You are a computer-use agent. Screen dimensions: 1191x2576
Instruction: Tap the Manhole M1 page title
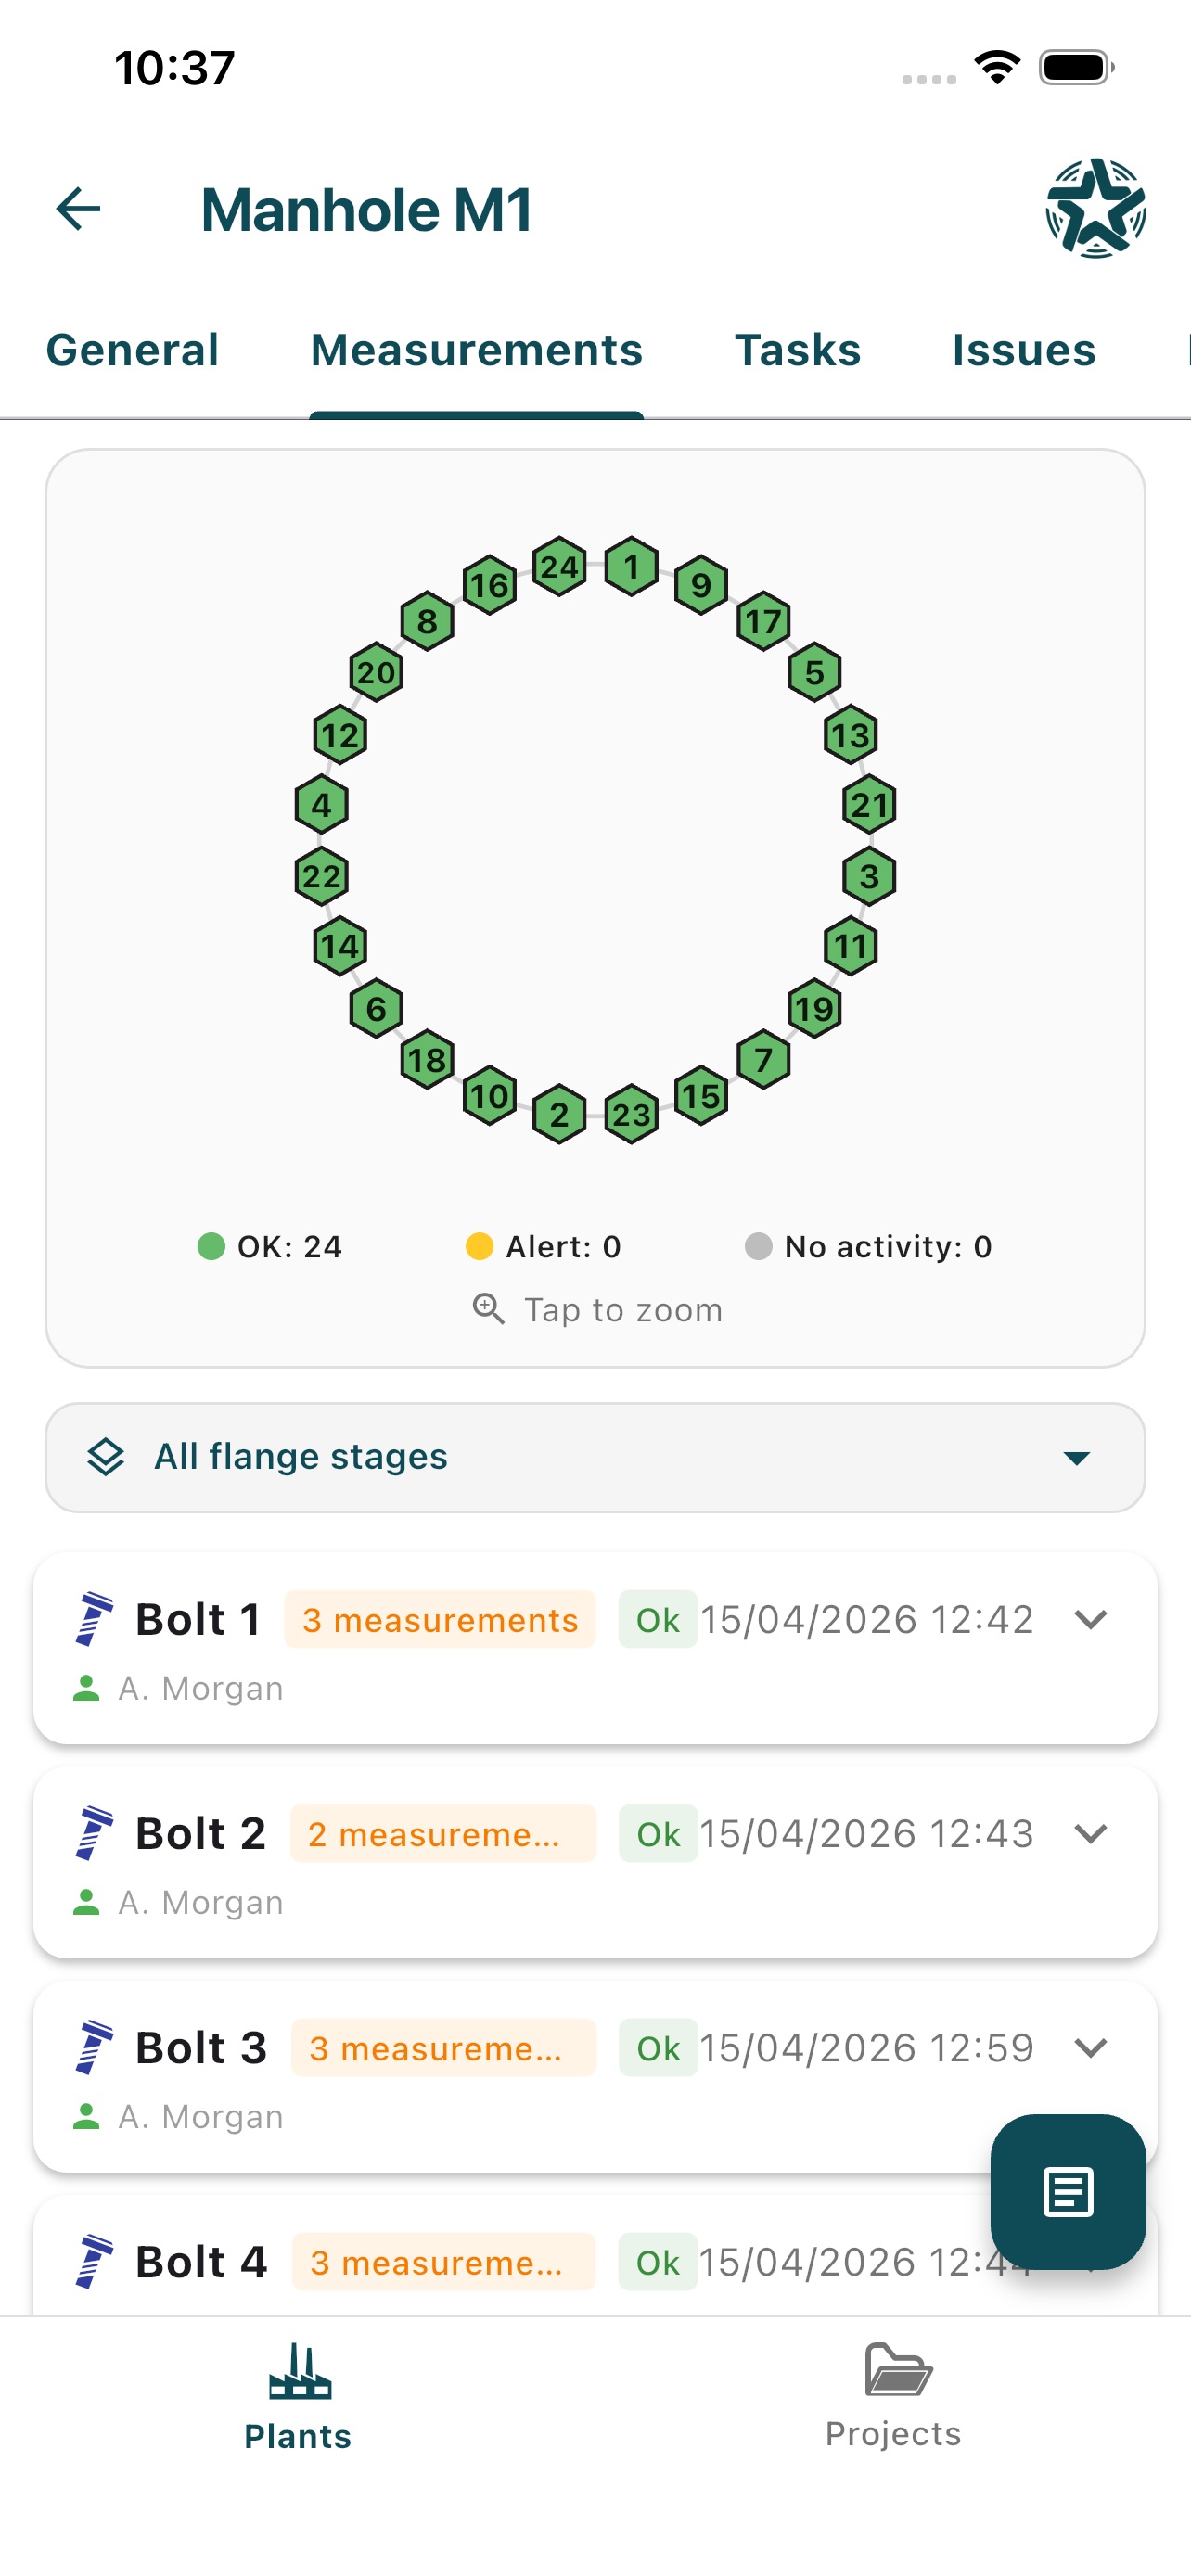pos(366,210)
